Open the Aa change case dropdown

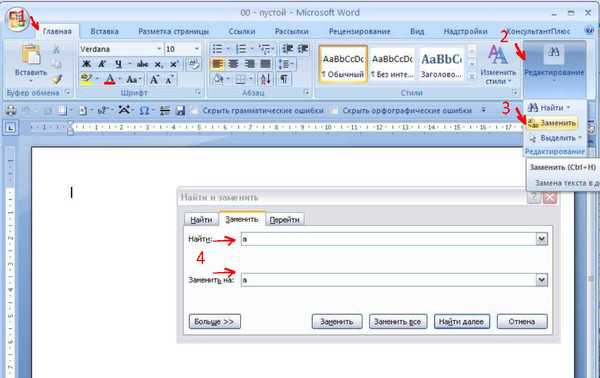(x=134, y=80)
